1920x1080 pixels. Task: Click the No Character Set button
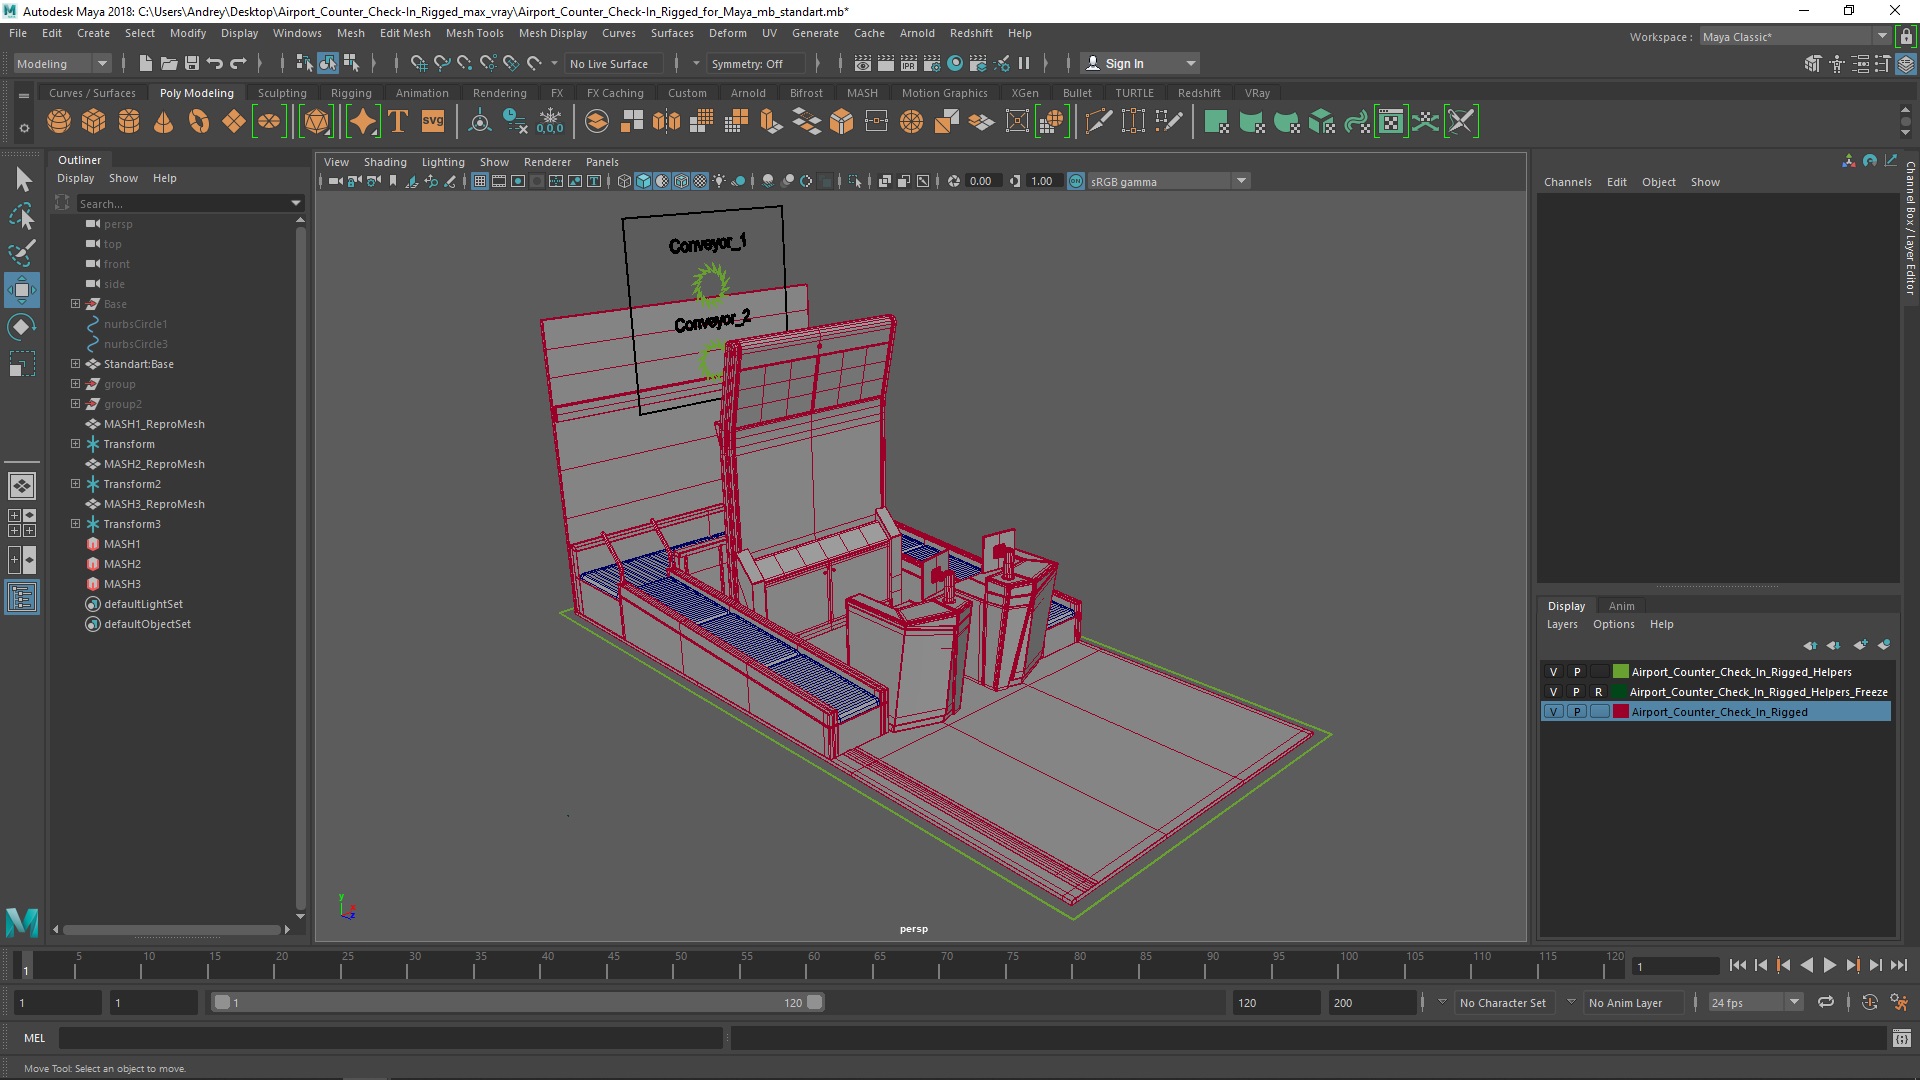tap(1502, 1002)
